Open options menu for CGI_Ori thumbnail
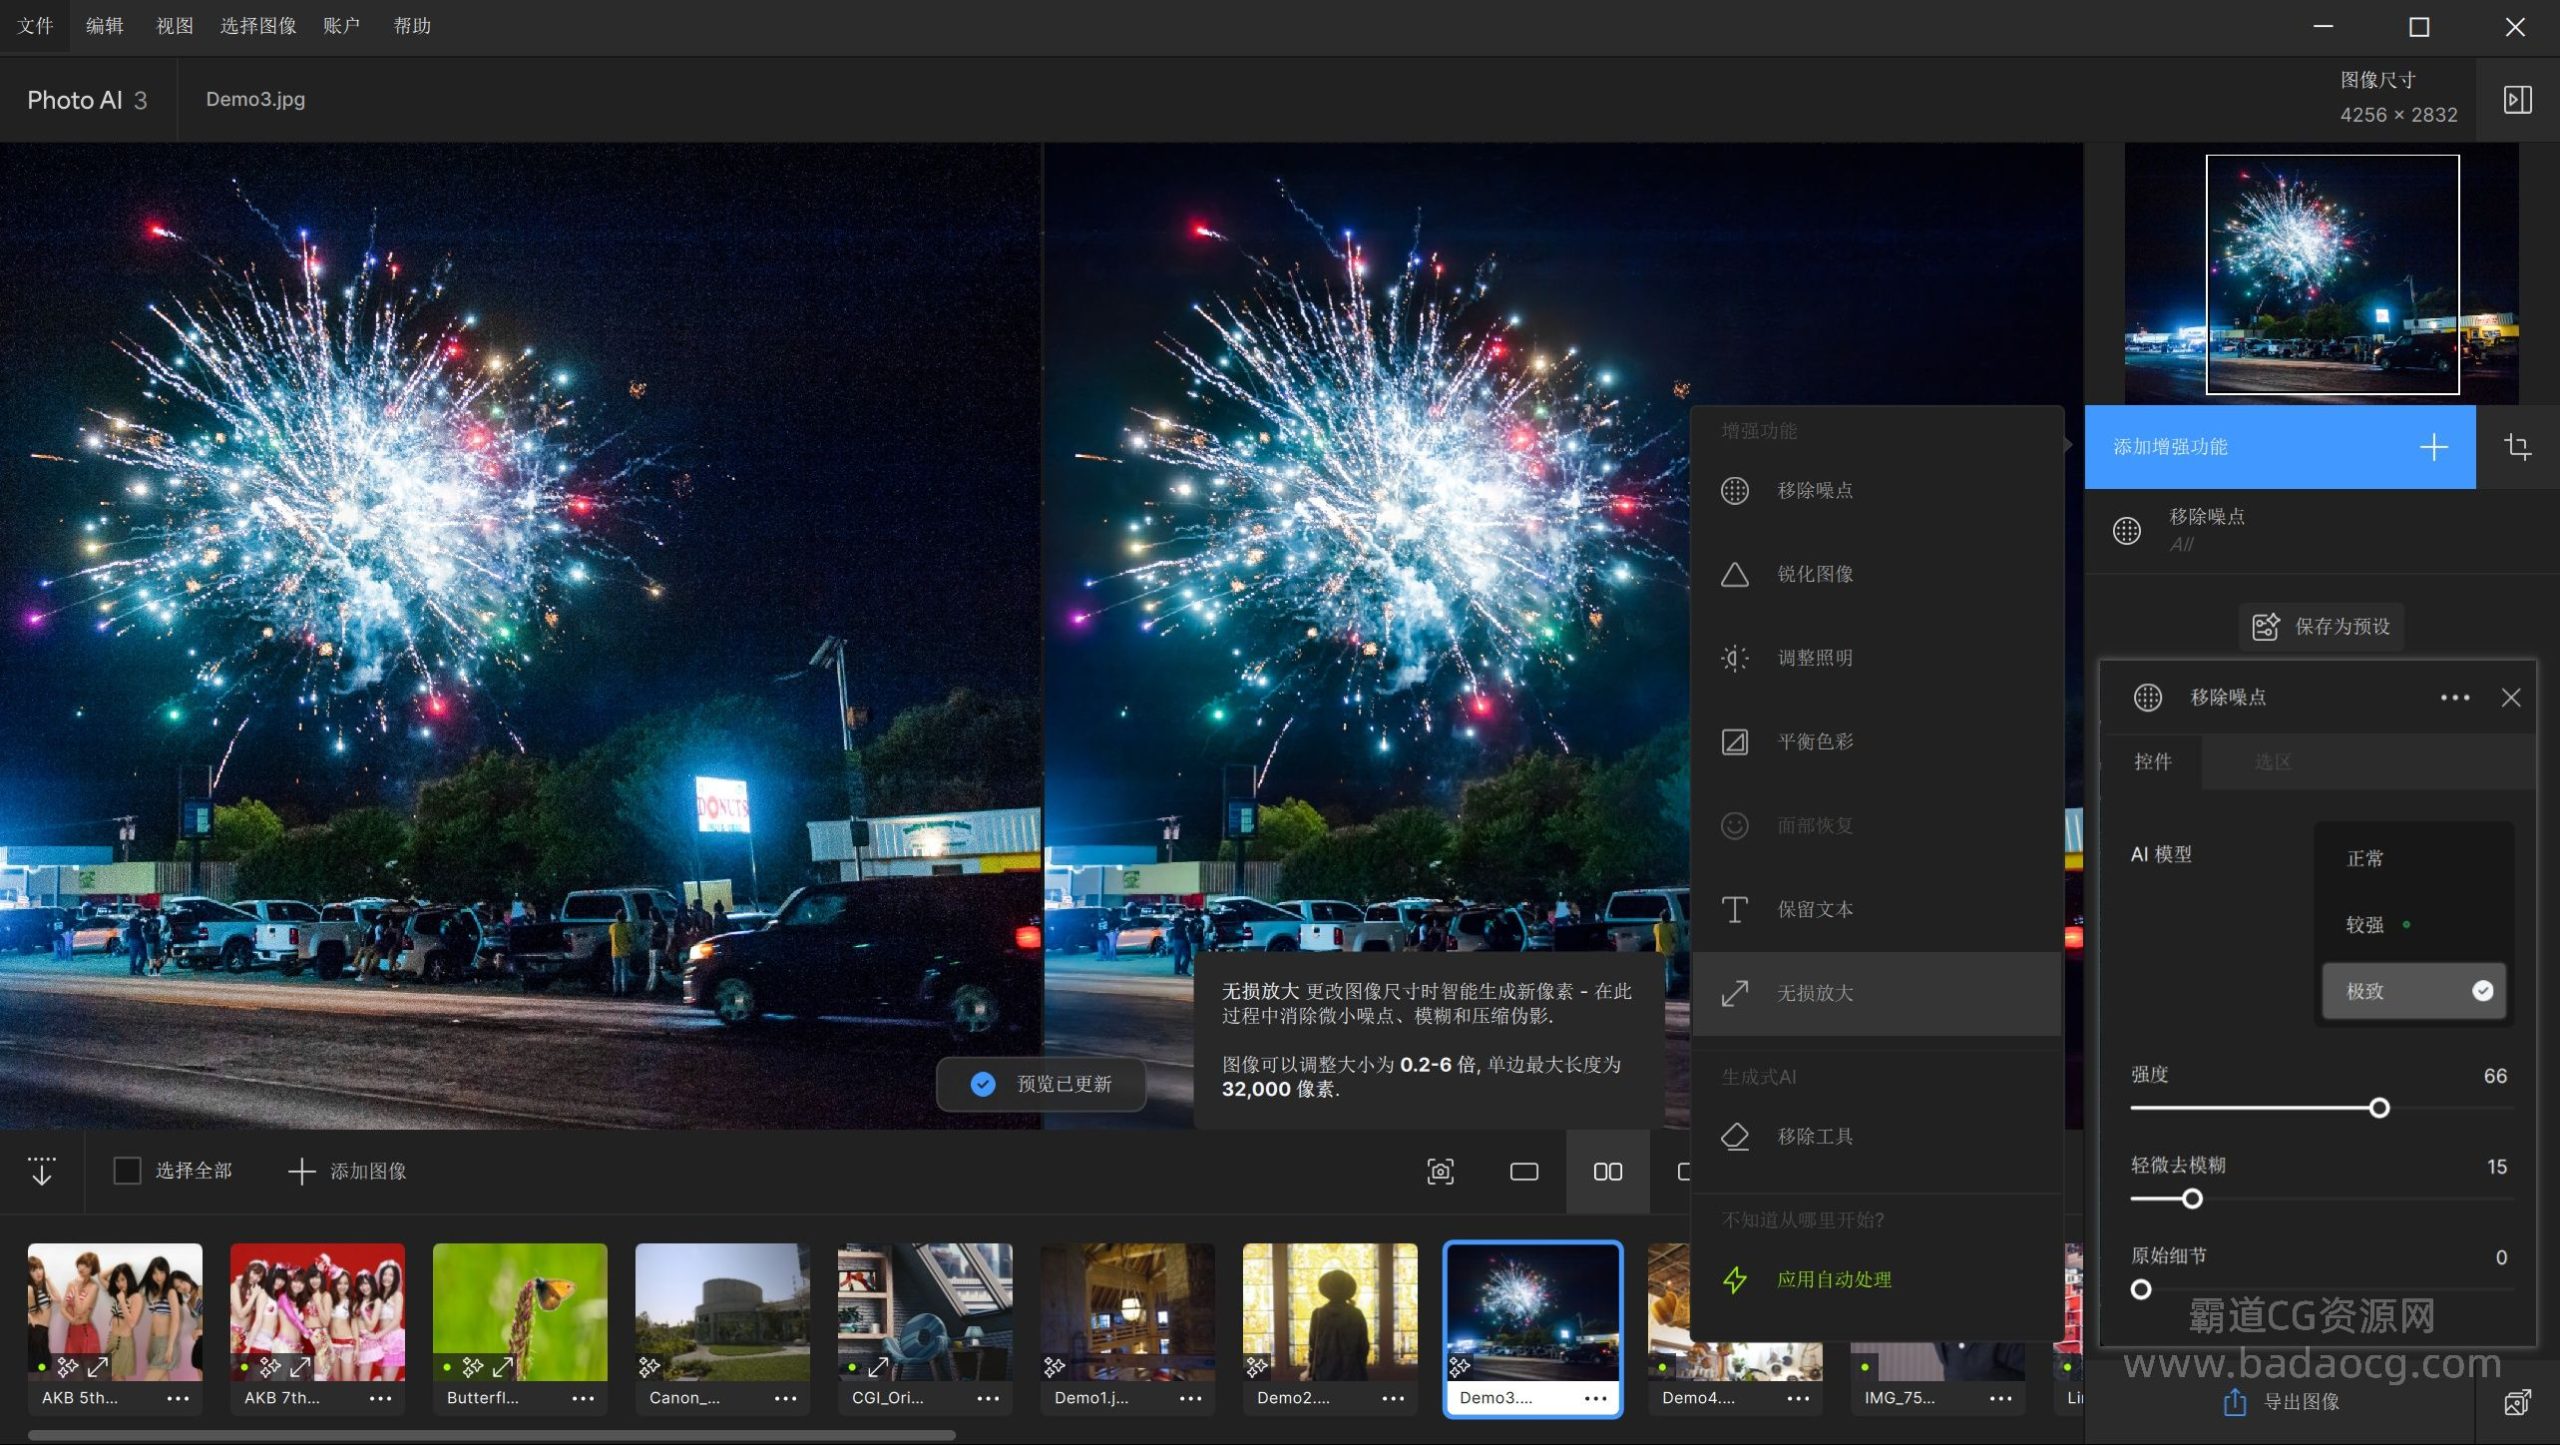2560x1445 pixels. (988, 1398)
